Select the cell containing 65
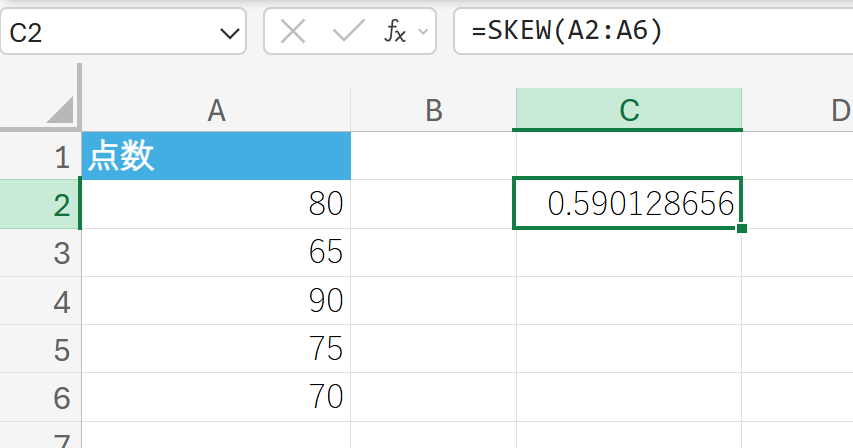 point(216,253)
